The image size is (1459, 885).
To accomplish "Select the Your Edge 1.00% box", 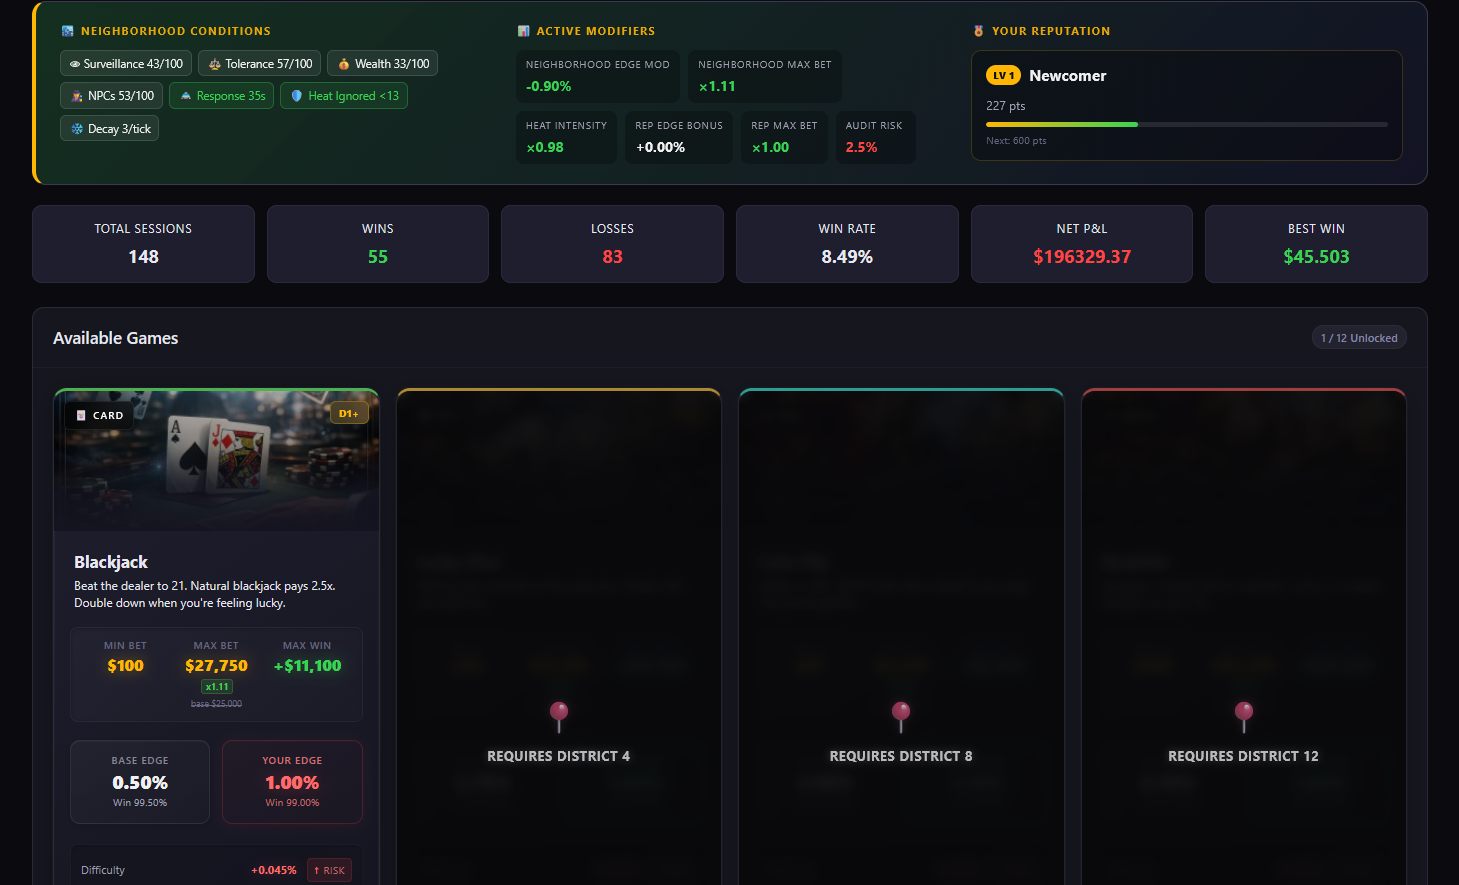I will [292, 782].
